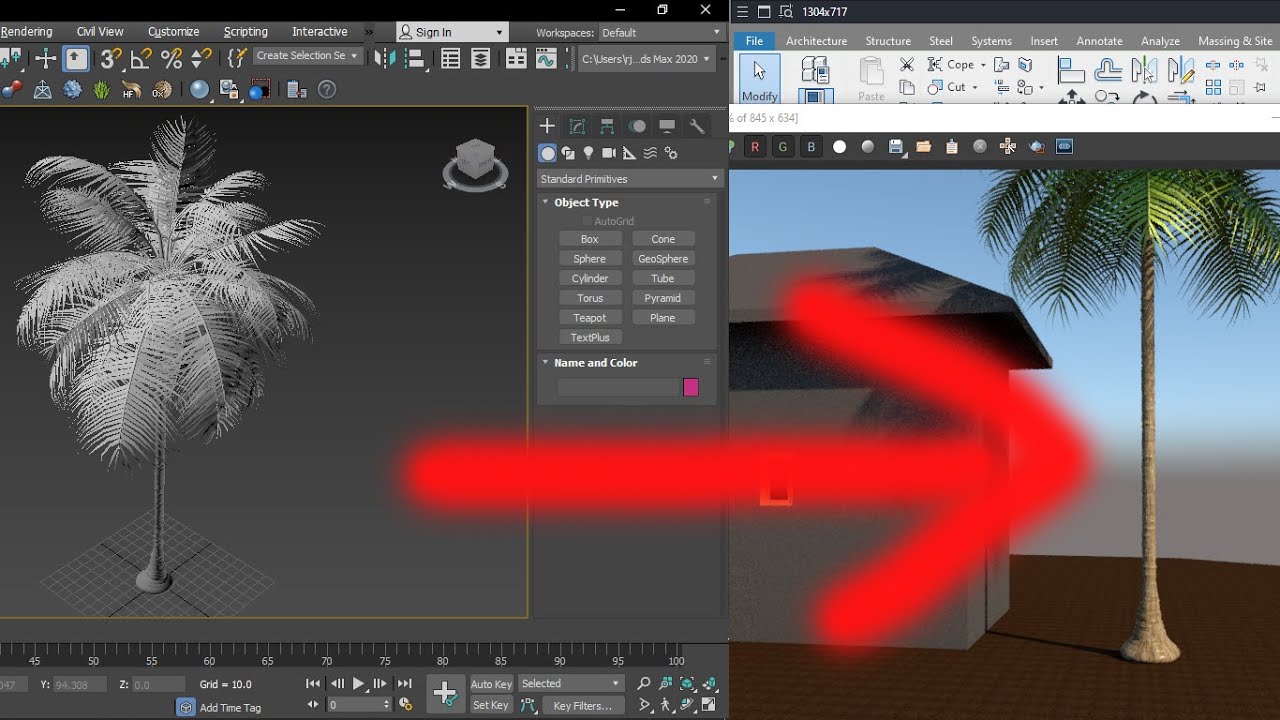Open Render Setup teapot icon in Revit render toolbar
Viewport: 1280px width, 720px height.
pyautogui.click(x=1036, y=147)
